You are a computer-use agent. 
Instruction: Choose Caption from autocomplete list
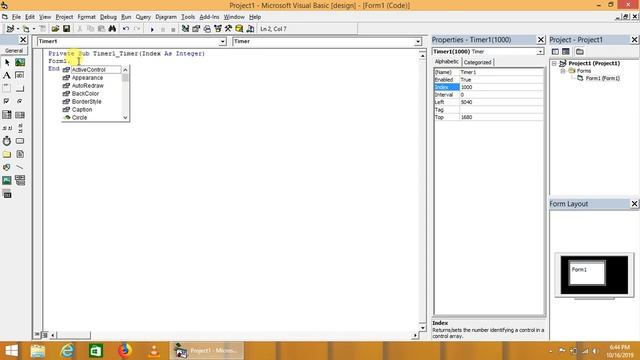(x=82, y=109)
